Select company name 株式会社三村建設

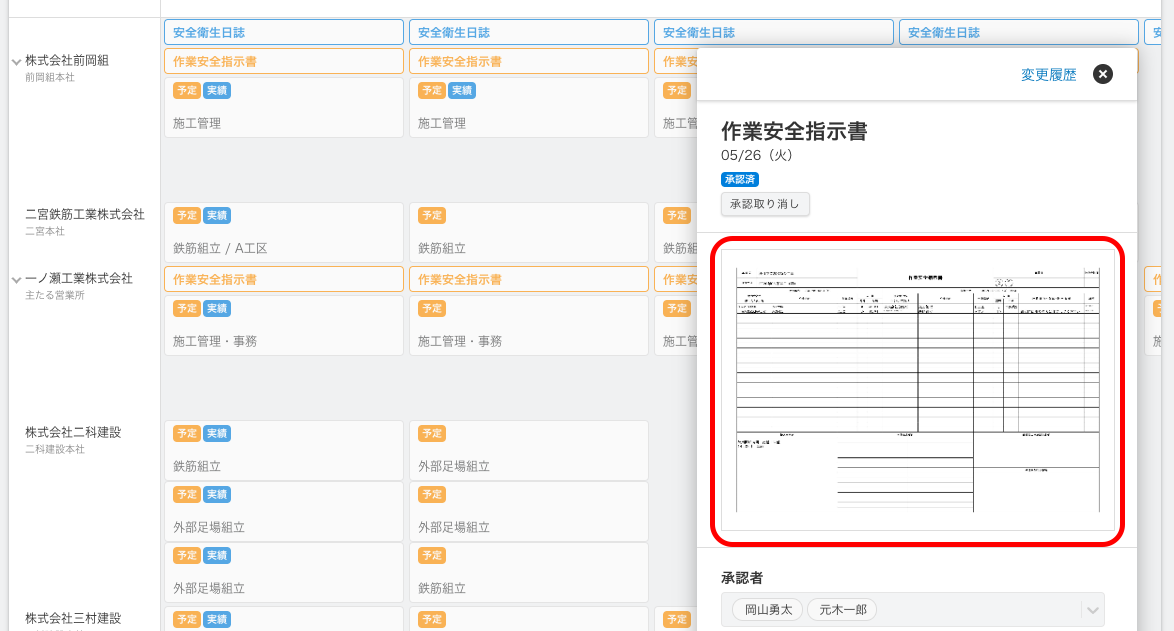[73, 618]
